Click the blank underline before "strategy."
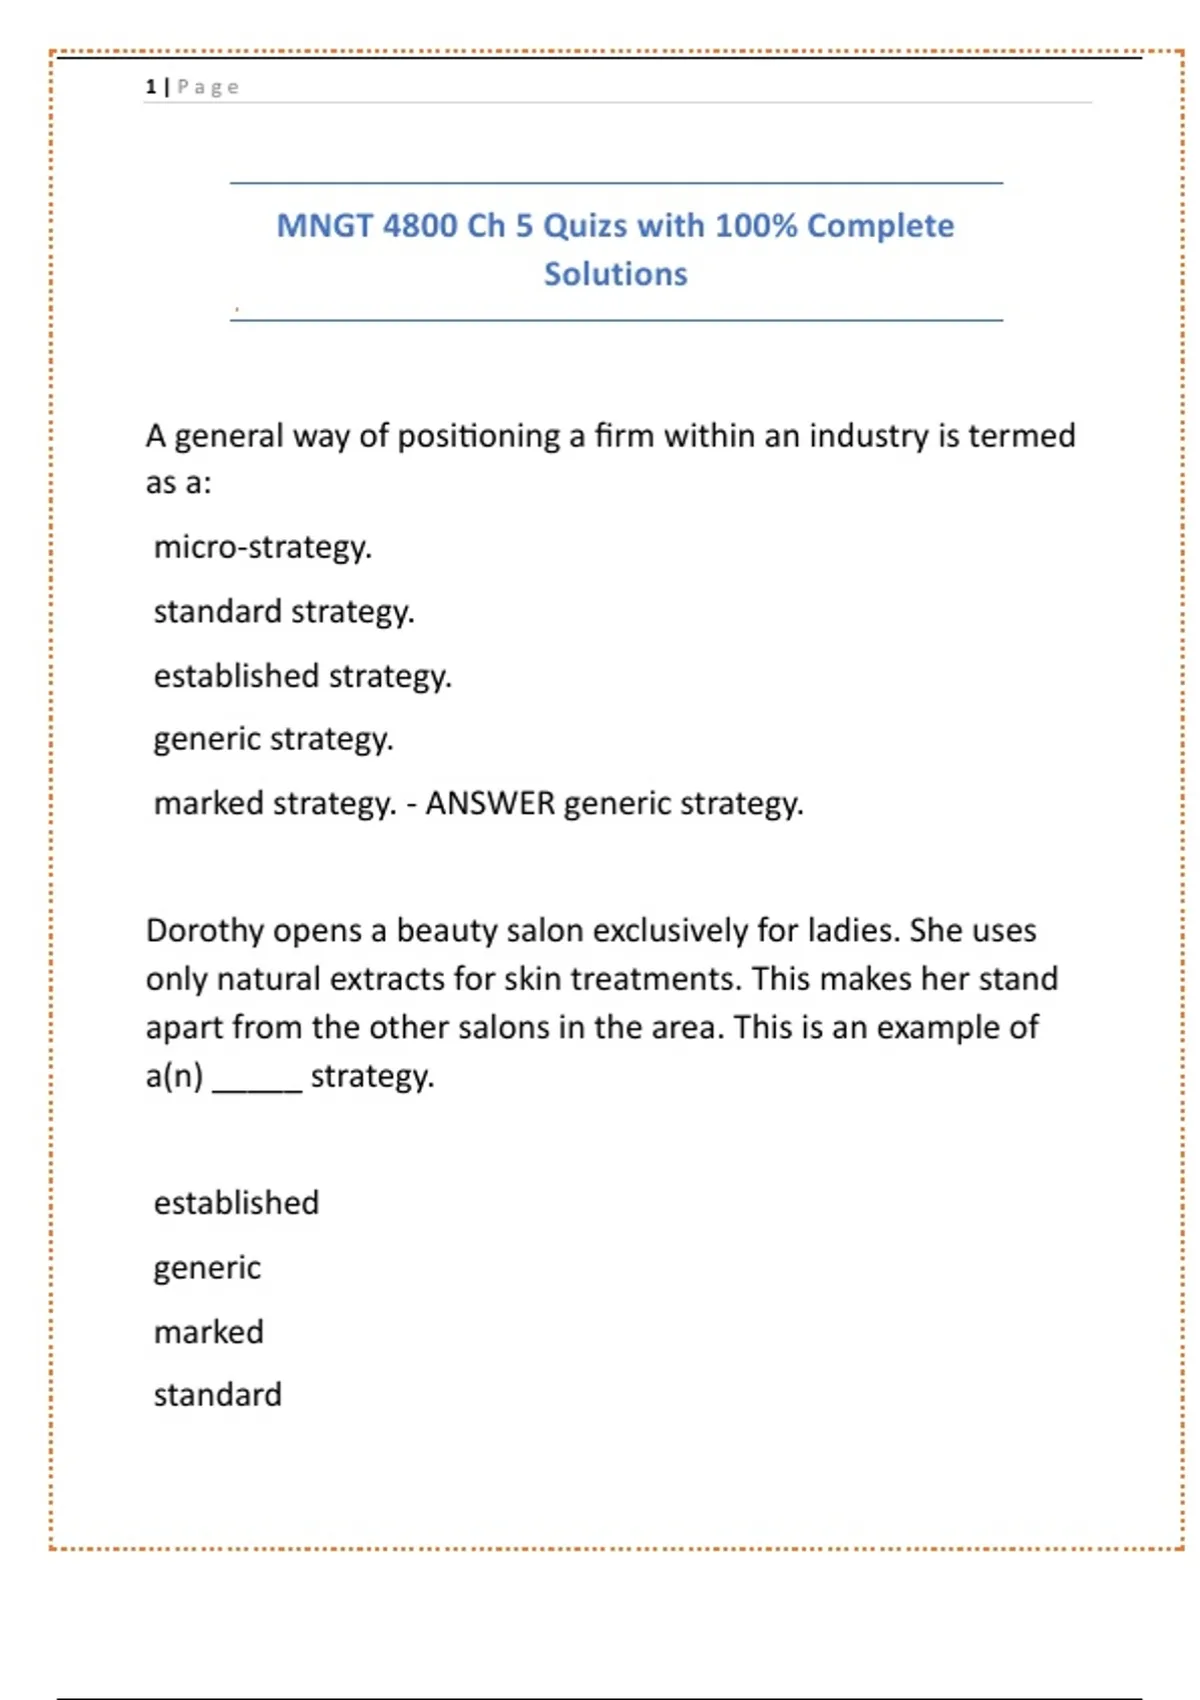This screenshot has width=1200, height=1700. tap(257, 1080)
